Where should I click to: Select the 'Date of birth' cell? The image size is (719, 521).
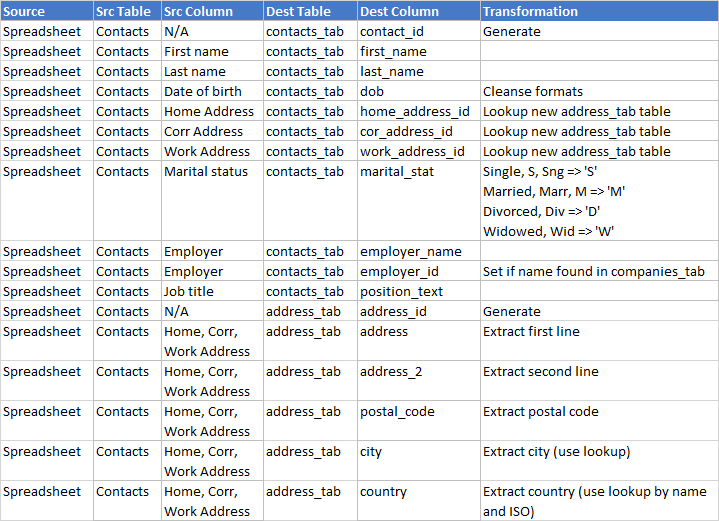202,92
